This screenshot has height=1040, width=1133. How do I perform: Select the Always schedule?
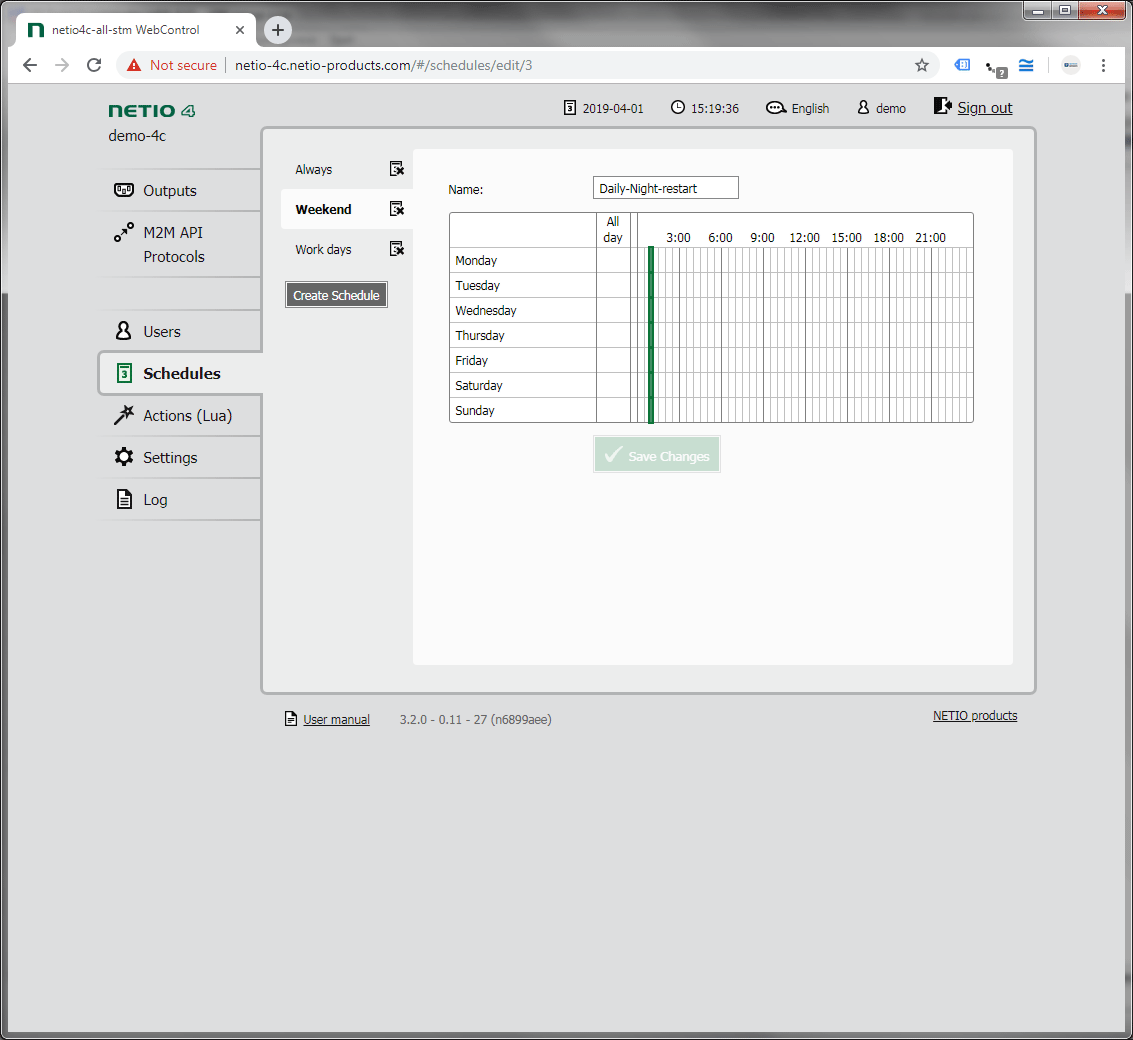coord(314,169)
